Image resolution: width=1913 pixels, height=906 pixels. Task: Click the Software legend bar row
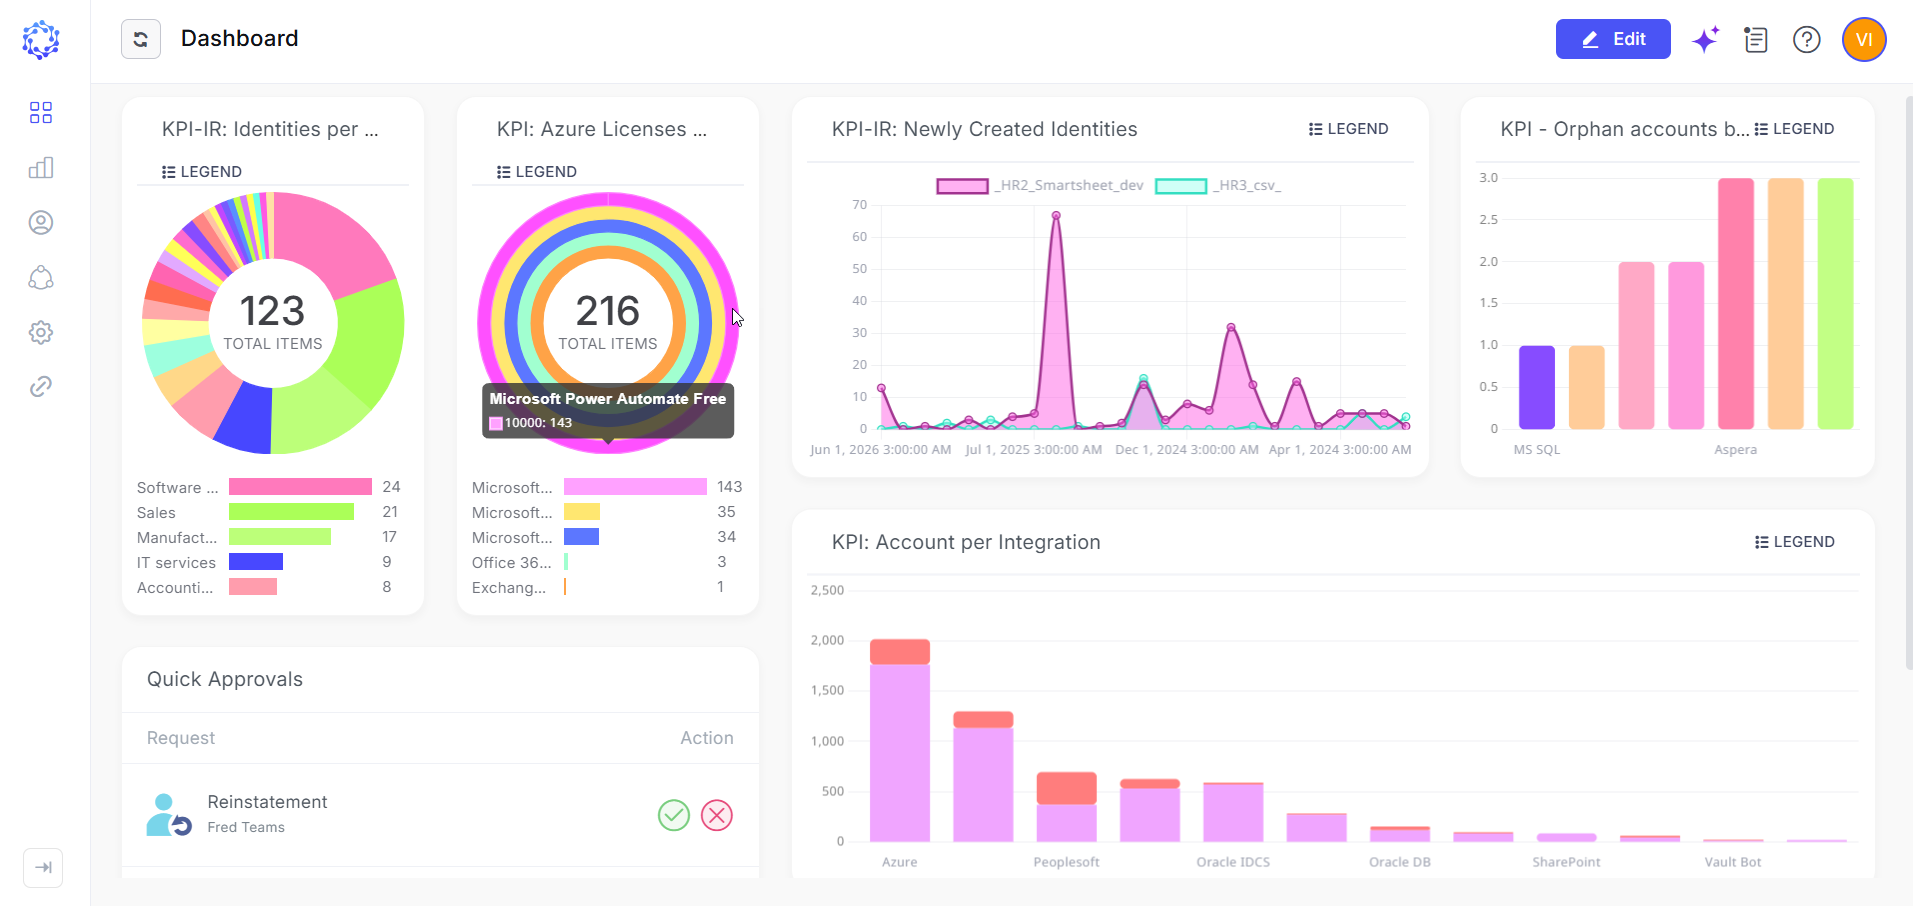coord(269,487)
